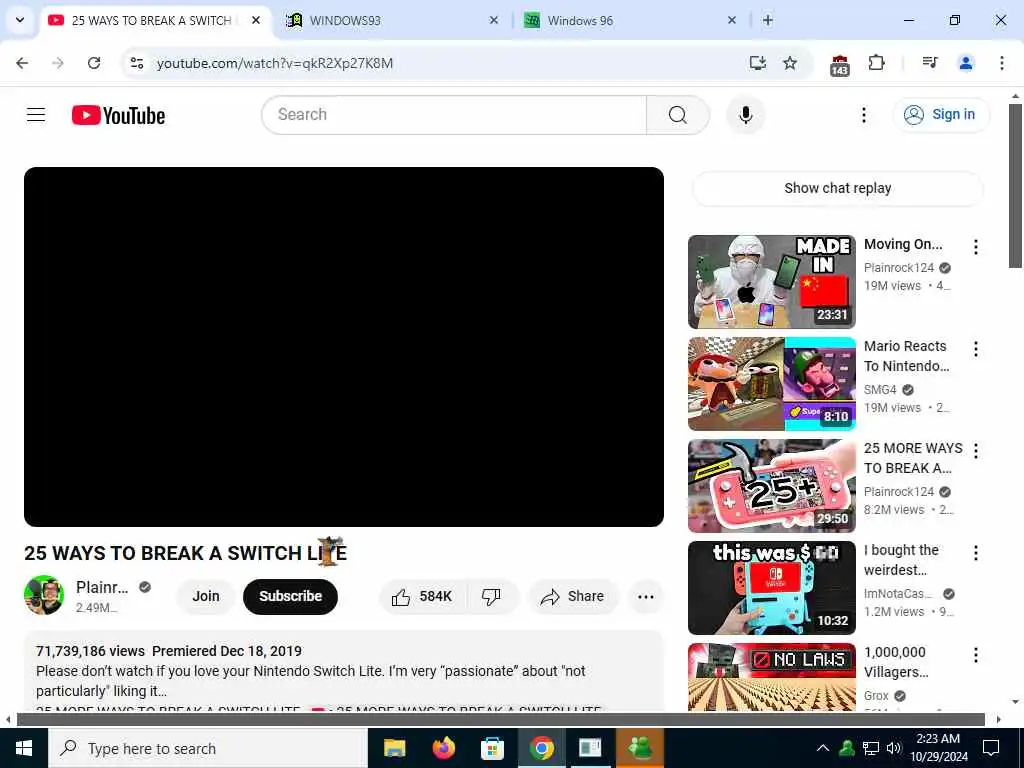1024x768 pixels.
Task: Close the WINDOWS93 tab
Action: (494, 20)
